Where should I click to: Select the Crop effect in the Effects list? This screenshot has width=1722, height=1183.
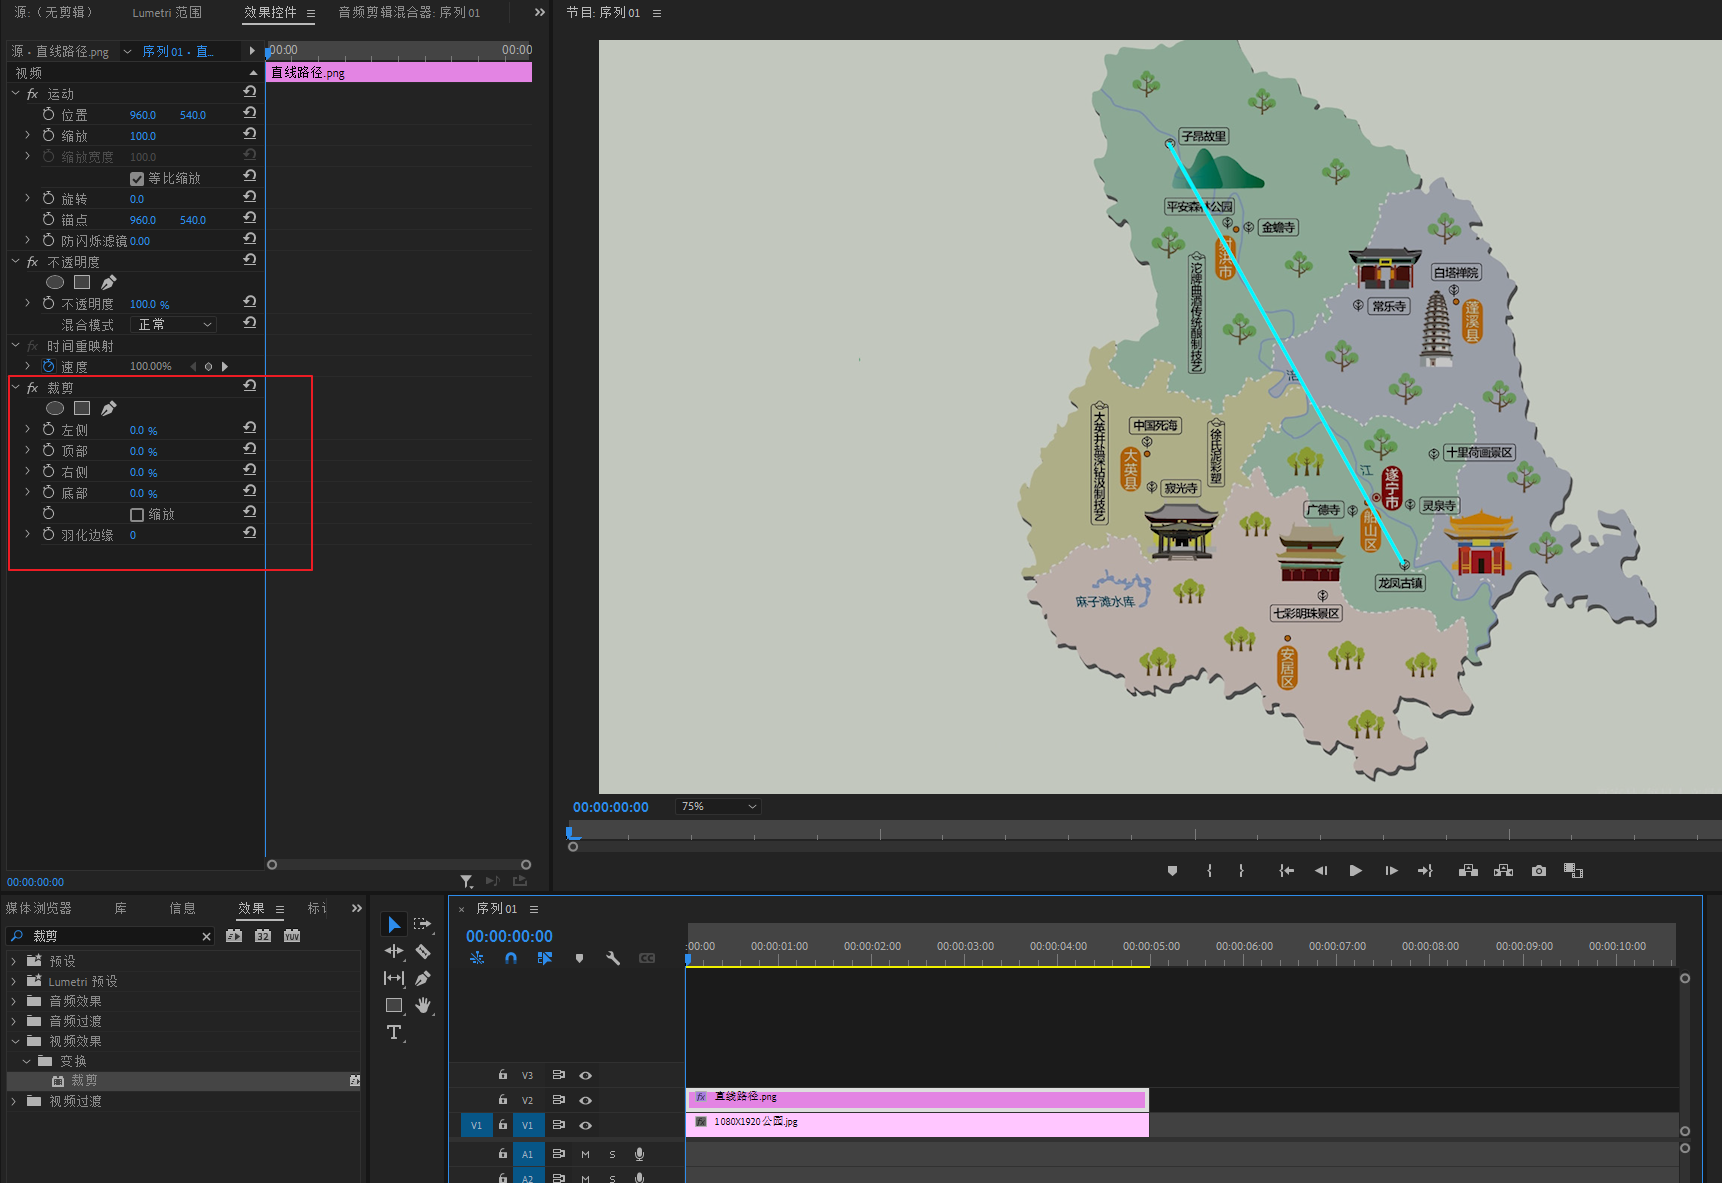pos(84,1081)
